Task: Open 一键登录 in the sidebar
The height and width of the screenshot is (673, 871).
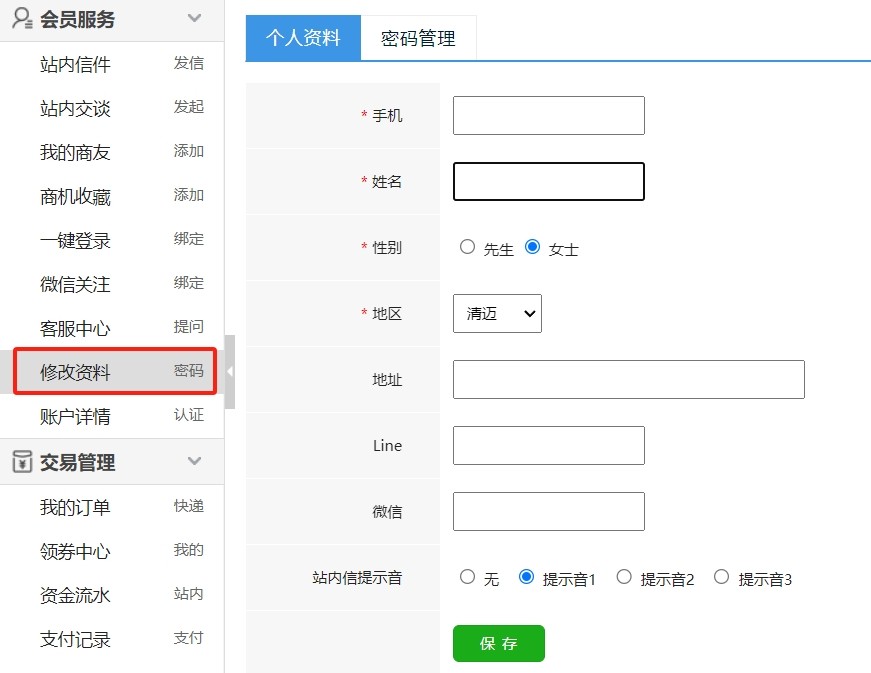Action: pos(75,240)
